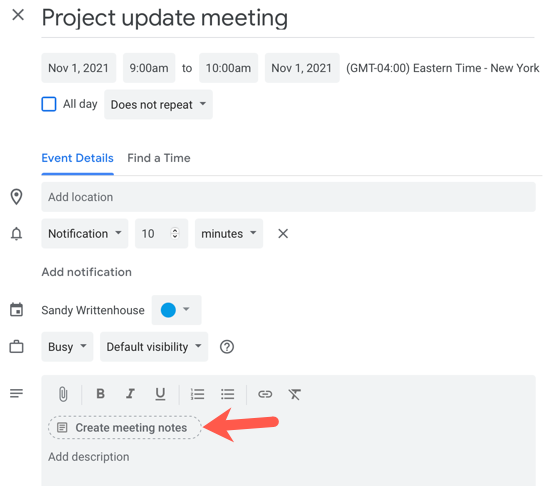Switch to the Find a Time tab
546x486 pixels.
coord(159,158)
